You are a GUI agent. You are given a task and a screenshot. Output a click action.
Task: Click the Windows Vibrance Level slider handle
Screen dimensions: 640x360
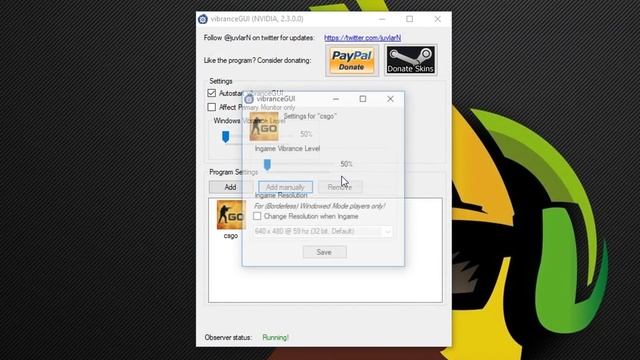tap(225, 137)
